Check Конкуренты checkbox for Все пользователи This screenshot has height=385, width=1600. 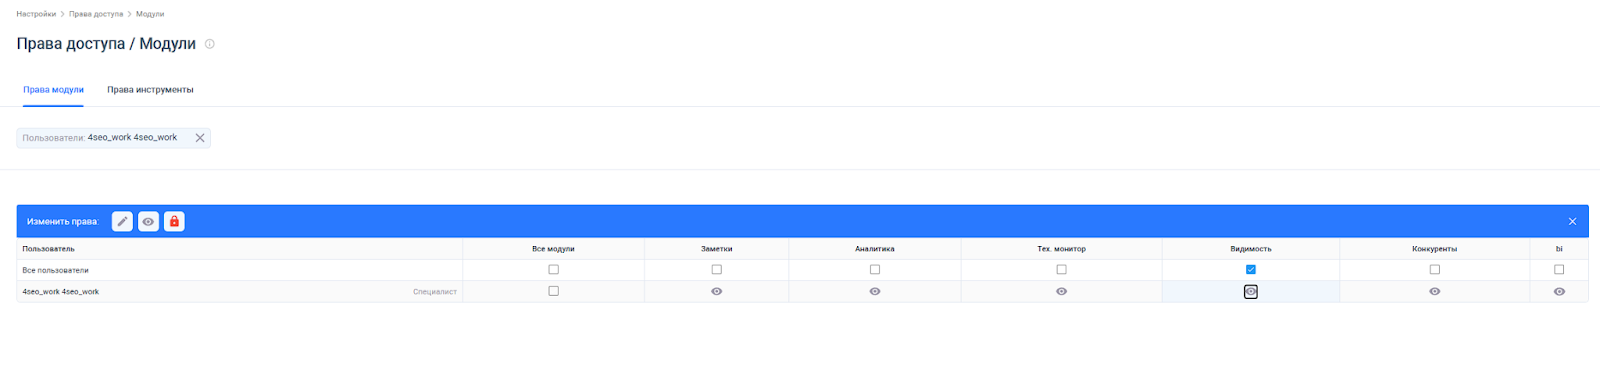(x=1434, y=270)
